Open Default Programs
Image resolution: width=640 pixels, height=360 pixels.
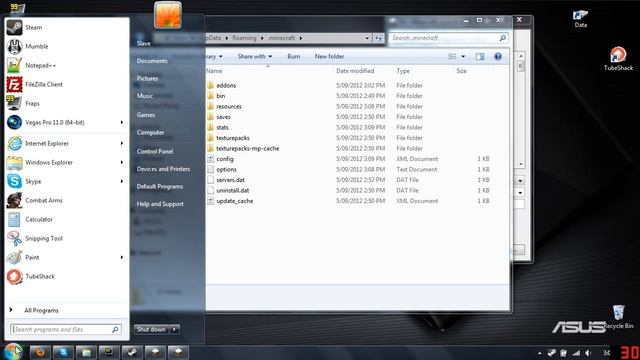[x=160, y=186]
